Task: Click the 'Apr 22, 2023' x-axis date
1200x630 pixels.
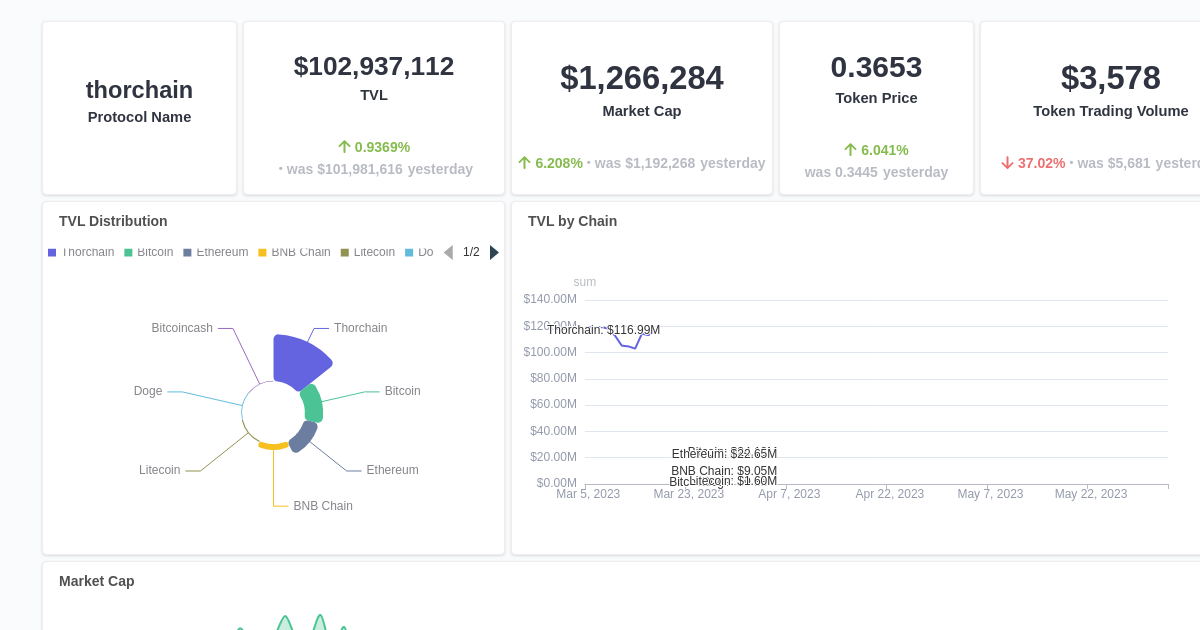Action: [890, 494]
